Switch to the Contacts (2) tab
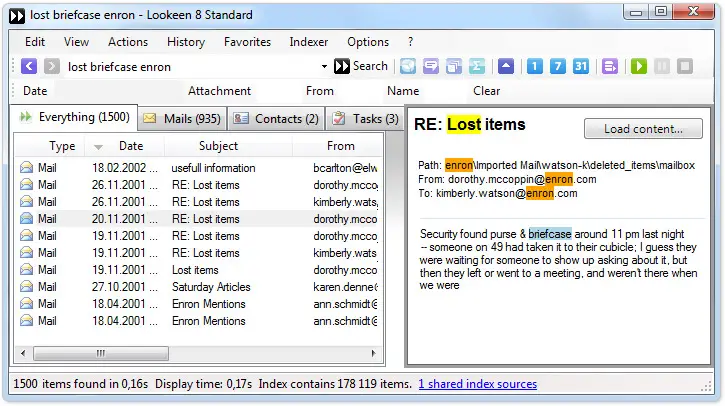 [276, 119]
